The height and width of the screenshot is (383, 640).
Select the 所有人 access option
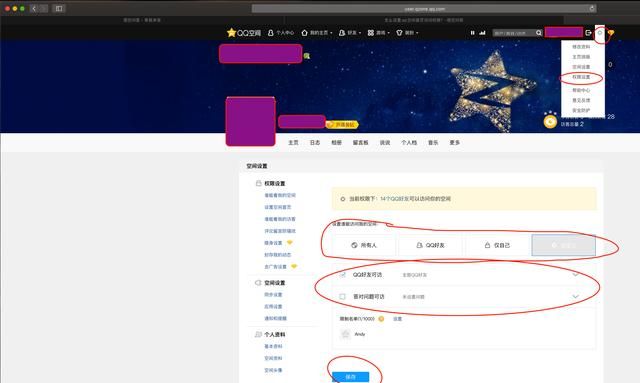click(x=364, y=245)
